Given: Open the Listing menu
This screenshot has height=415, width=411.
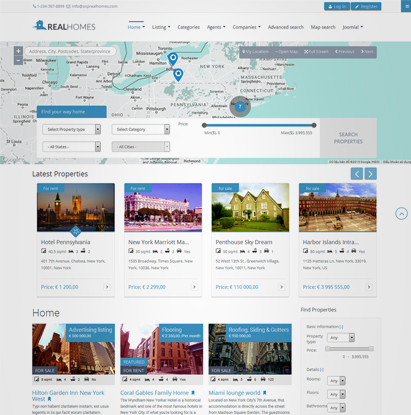Looking at the screenshot, I should (x=161, y=27).
